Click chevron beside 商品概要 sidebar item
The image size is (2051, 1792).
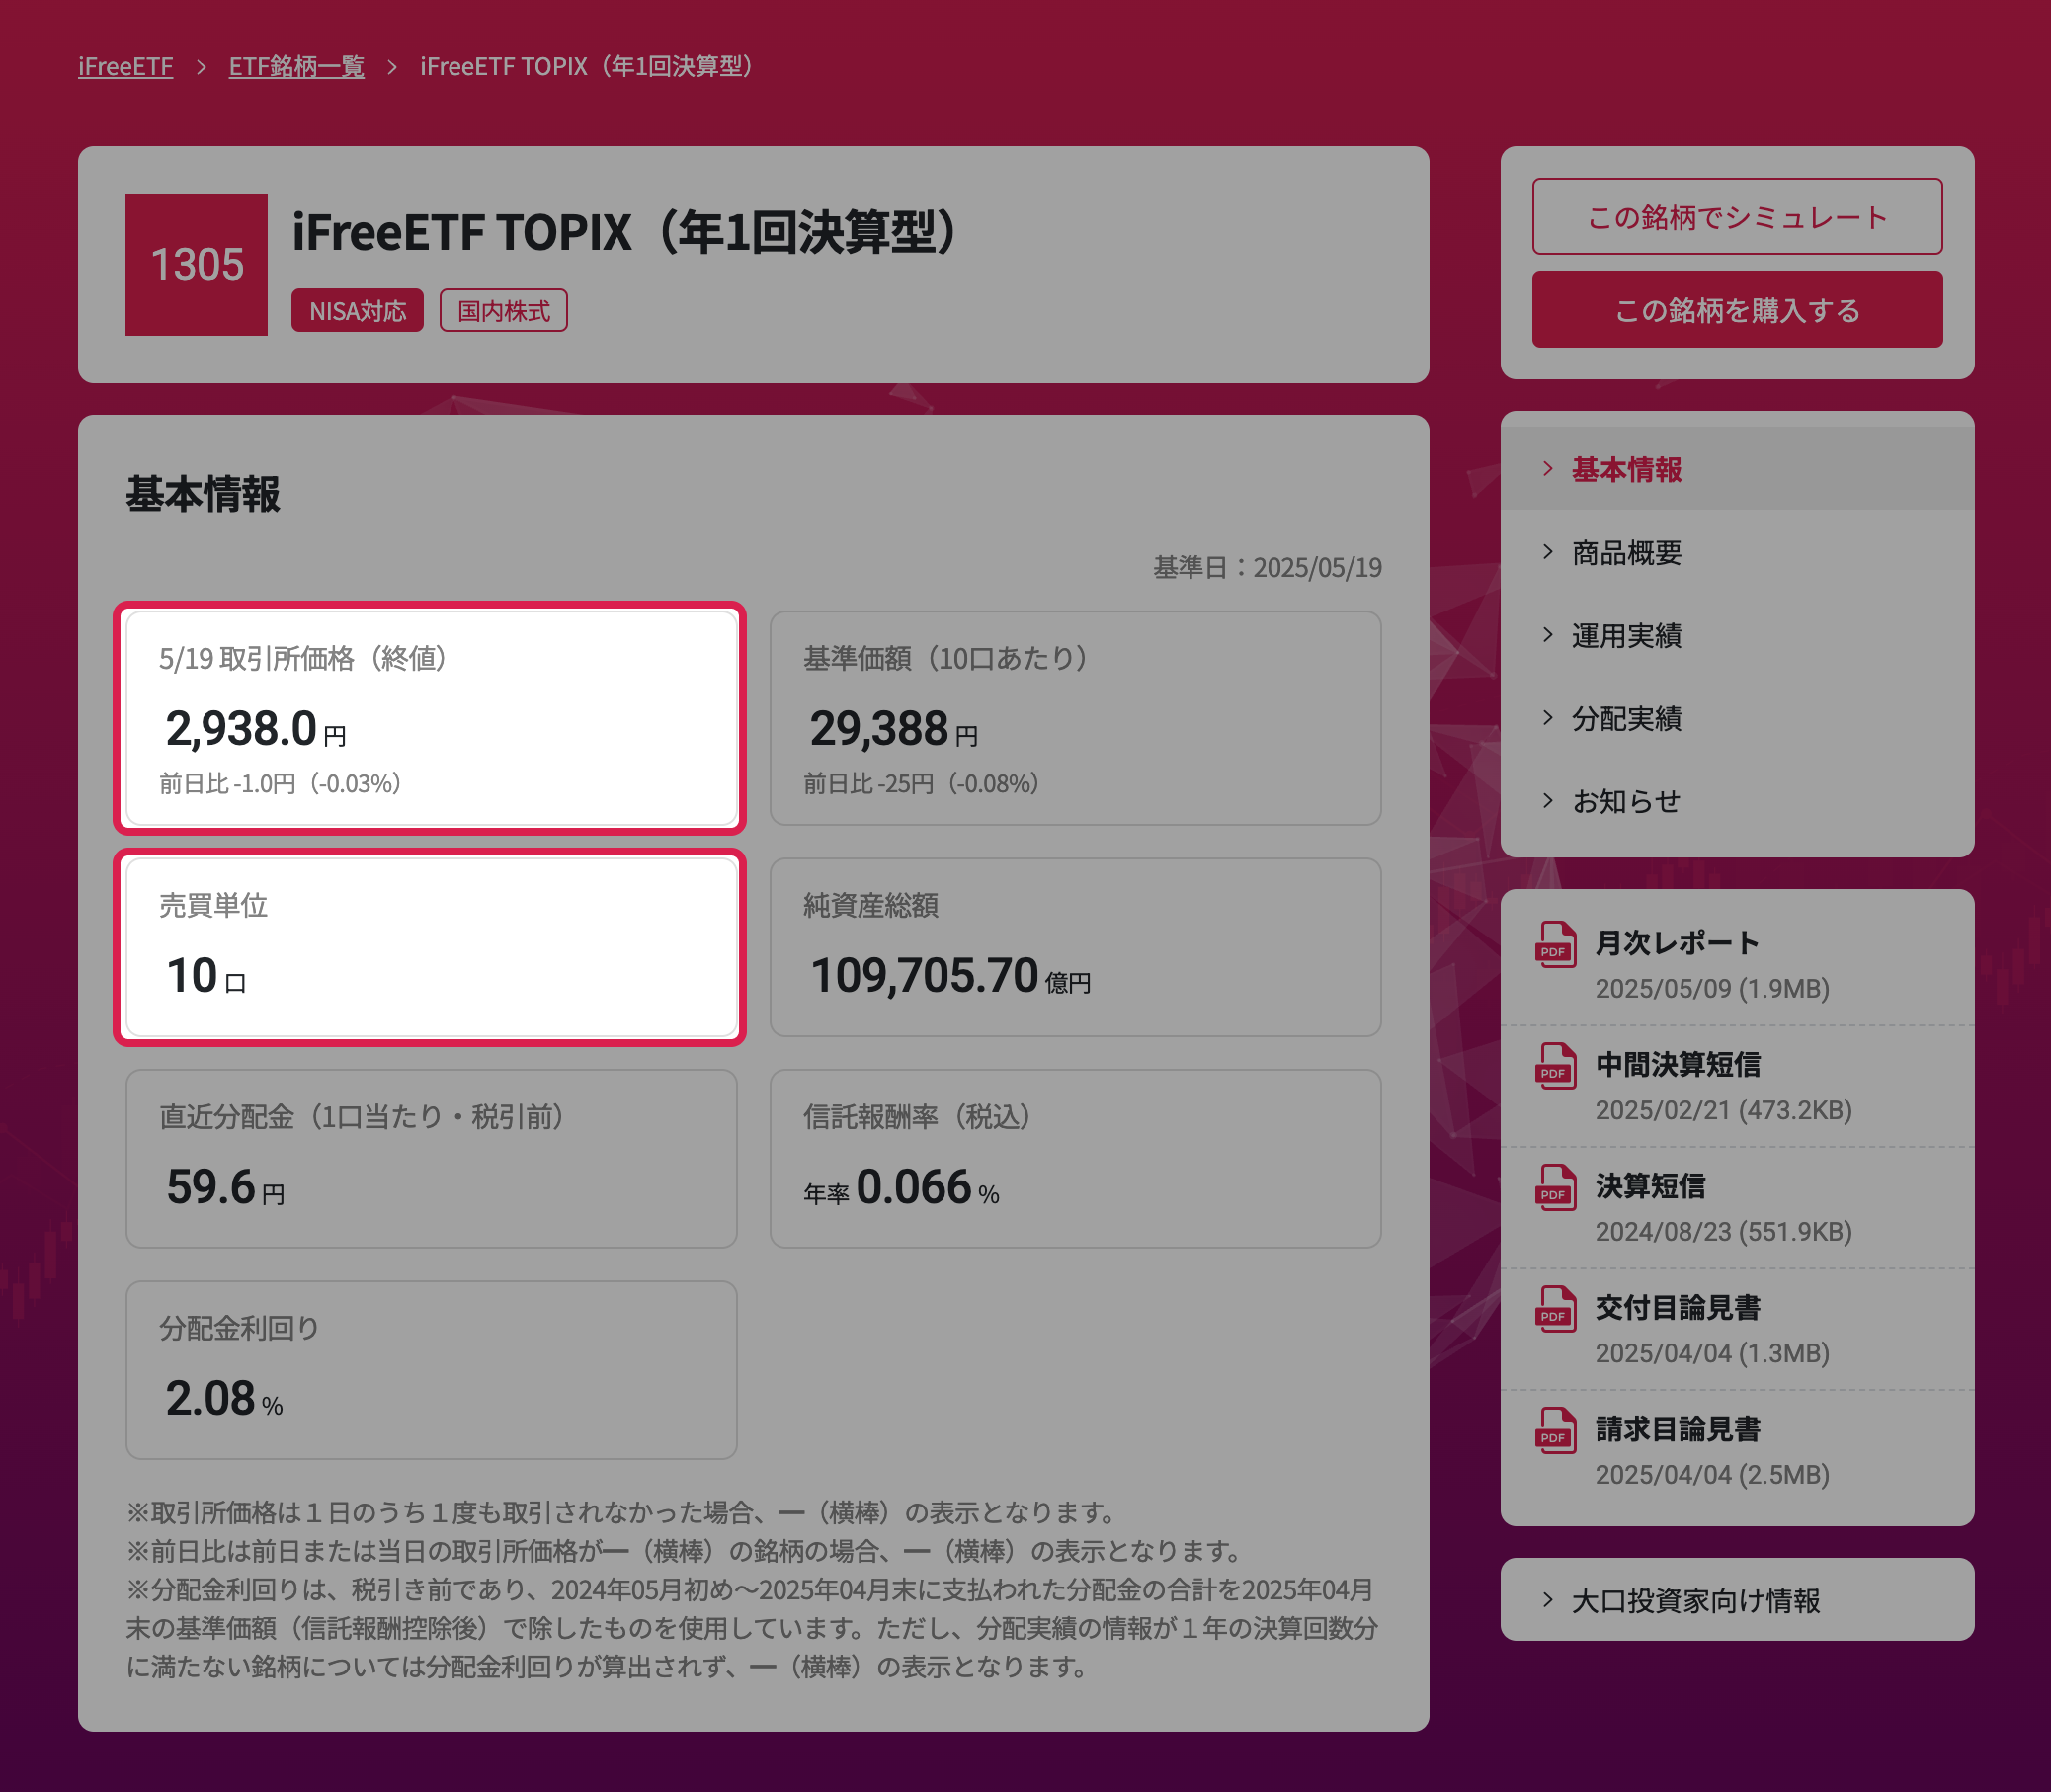tap(1548, 552)
